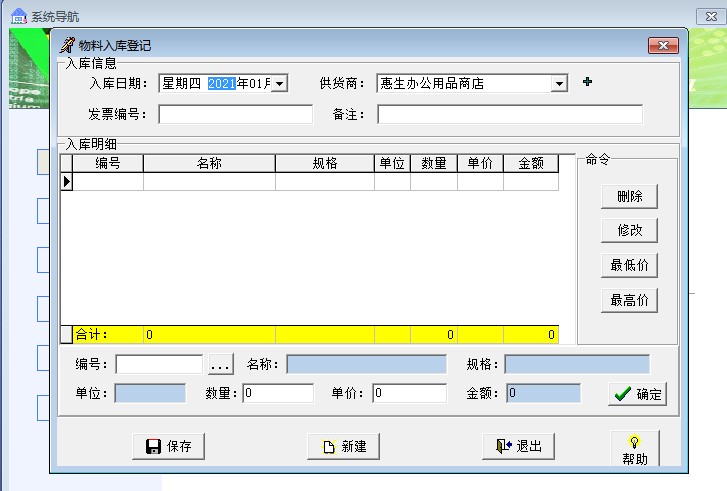The width and height of the screenshot is (727, 491).
Task: Click the document icon on 新建
Action: tap(329, 447)
